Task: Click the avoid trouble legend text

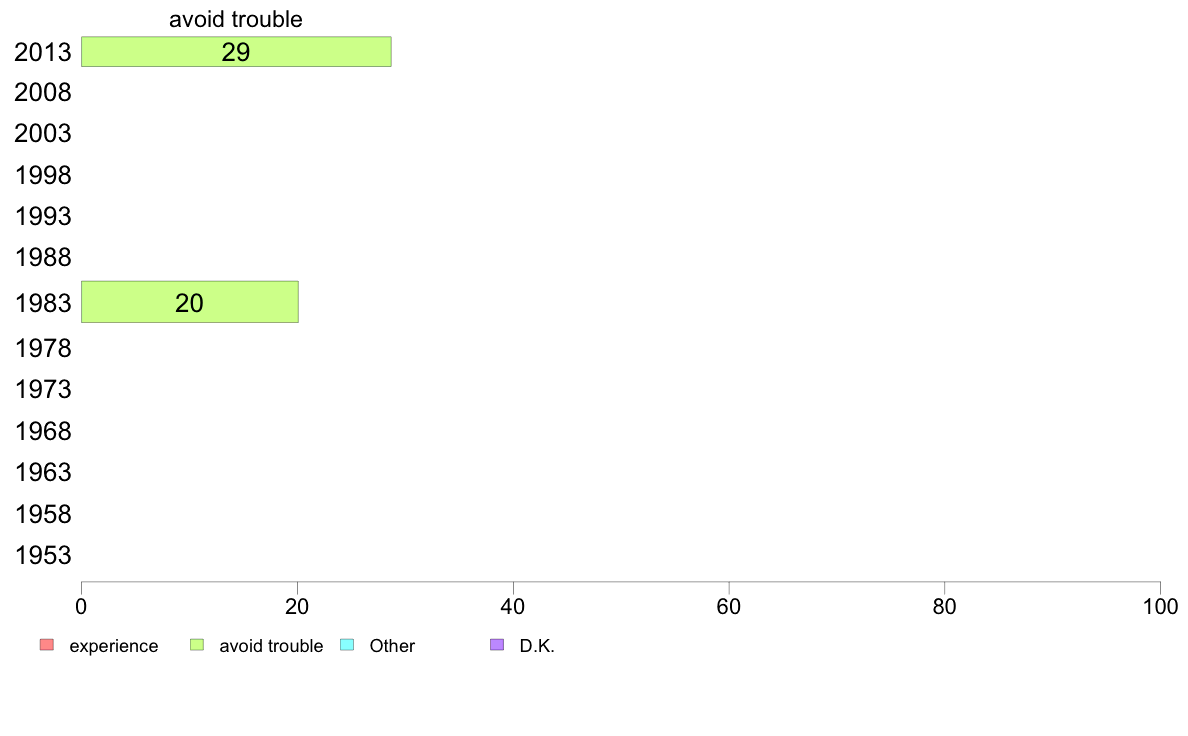Action: (x=271, y=647)
